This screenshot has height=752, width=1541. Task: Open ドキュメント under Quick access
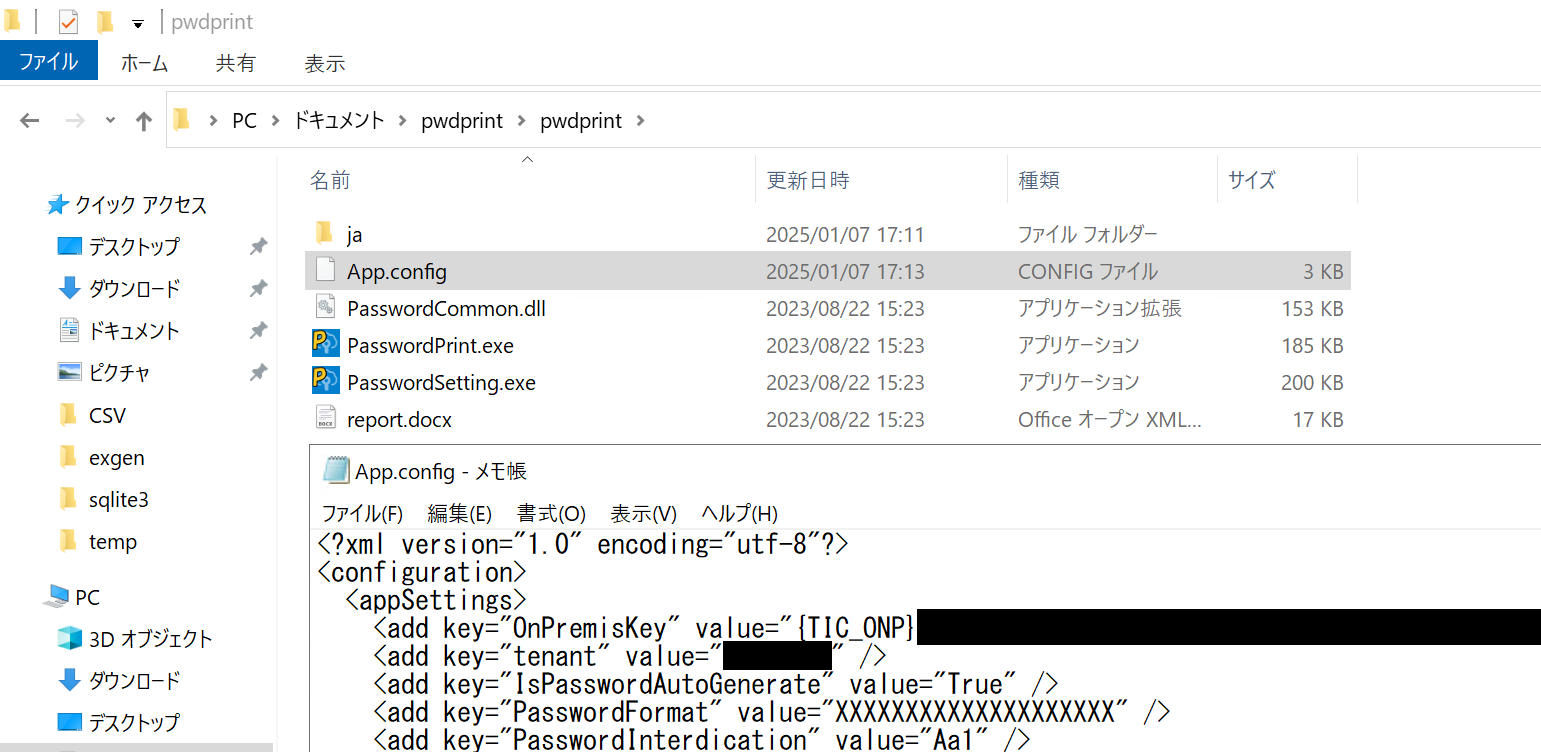pos(134,331)
